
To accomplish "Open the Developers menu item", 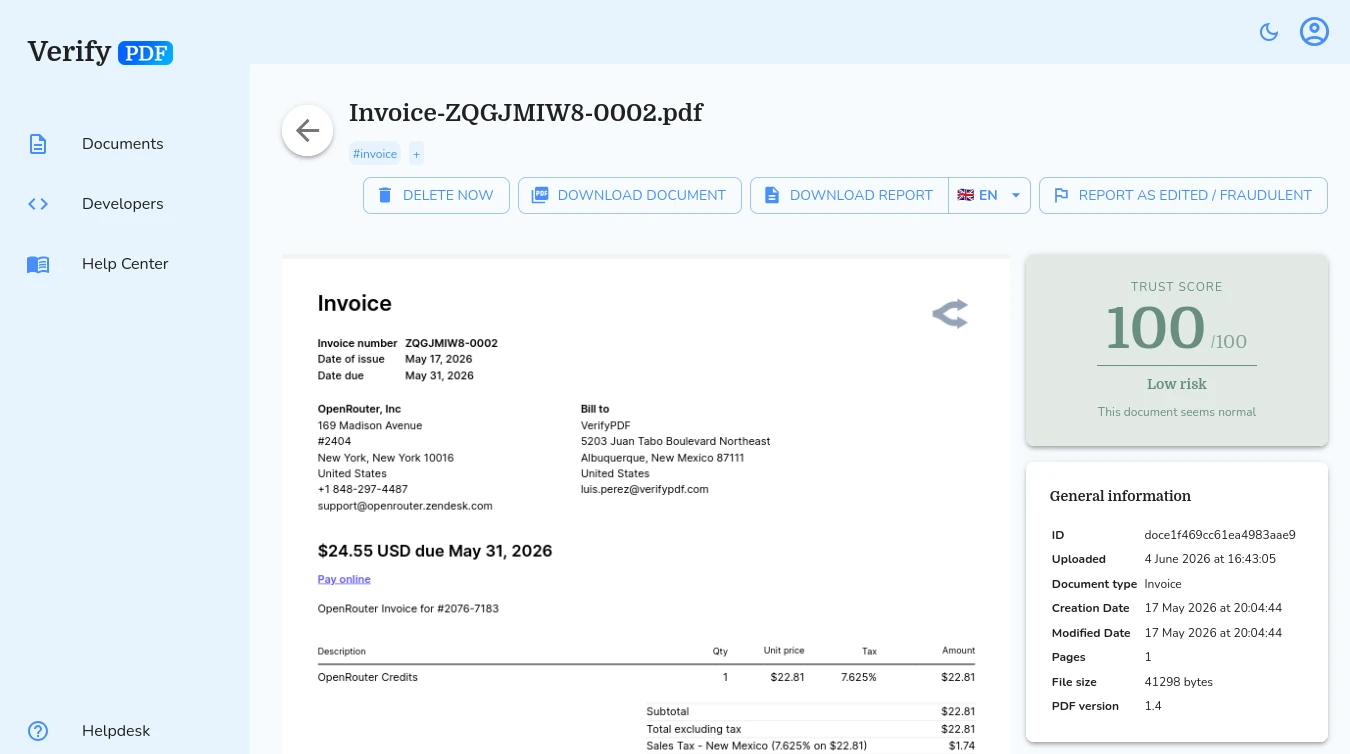I will tap(122, 204).
